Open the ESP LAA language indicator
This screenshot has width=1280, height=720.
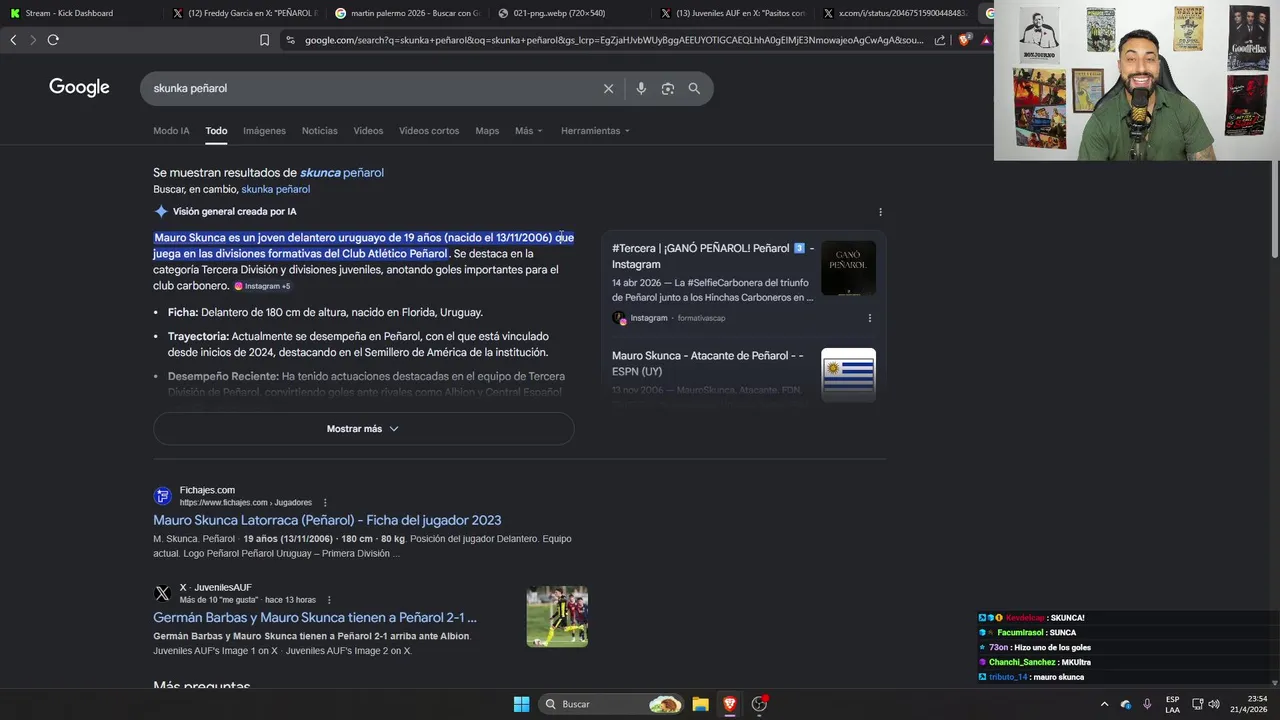click(x=1172, y=704)
